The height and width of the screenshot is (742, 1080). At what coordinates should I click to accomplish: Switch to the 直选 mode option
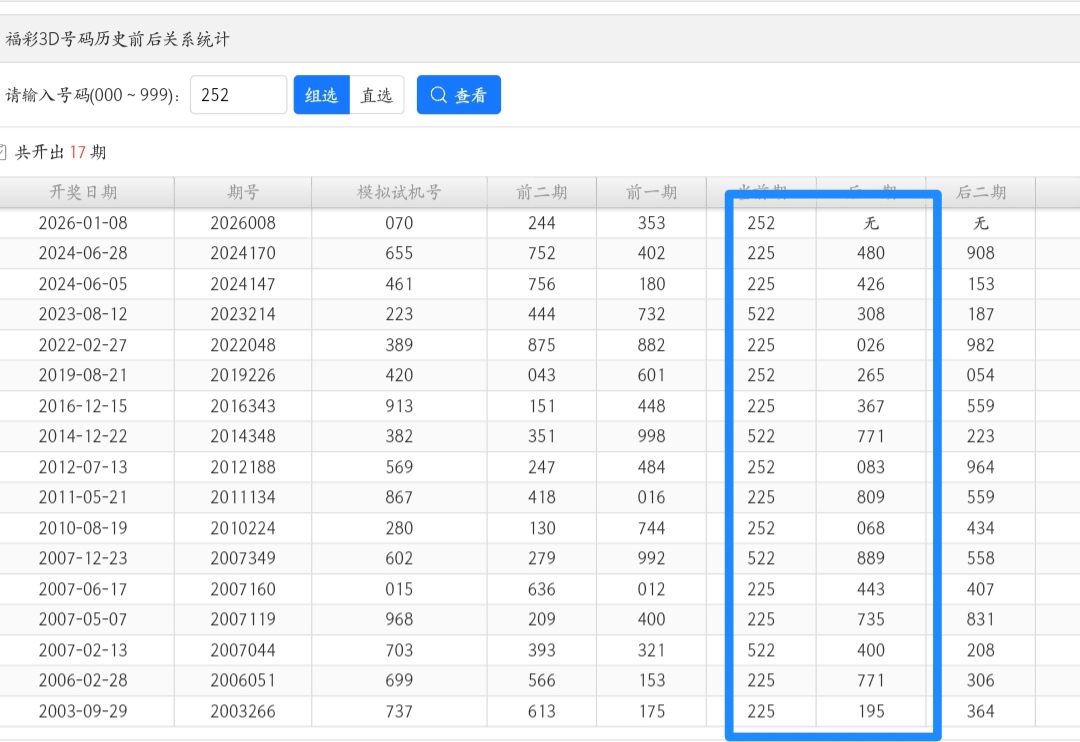[377, 95]
